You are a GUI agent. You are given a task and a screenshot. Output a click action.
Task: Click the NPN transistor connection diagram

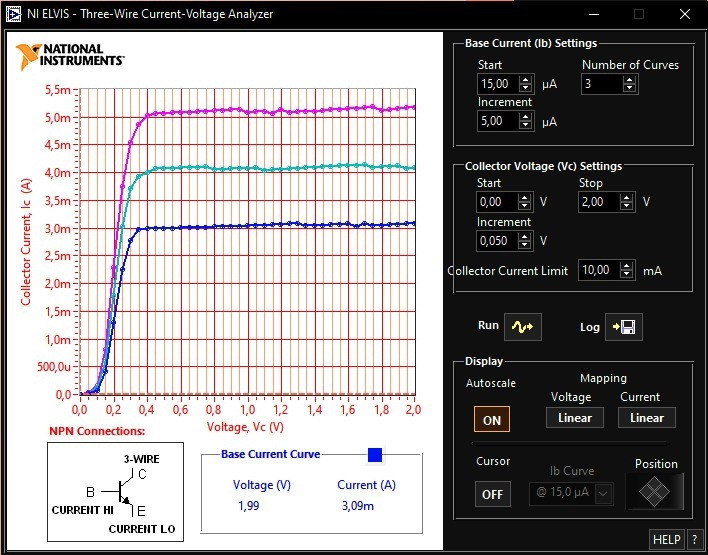tap(116, 492)
